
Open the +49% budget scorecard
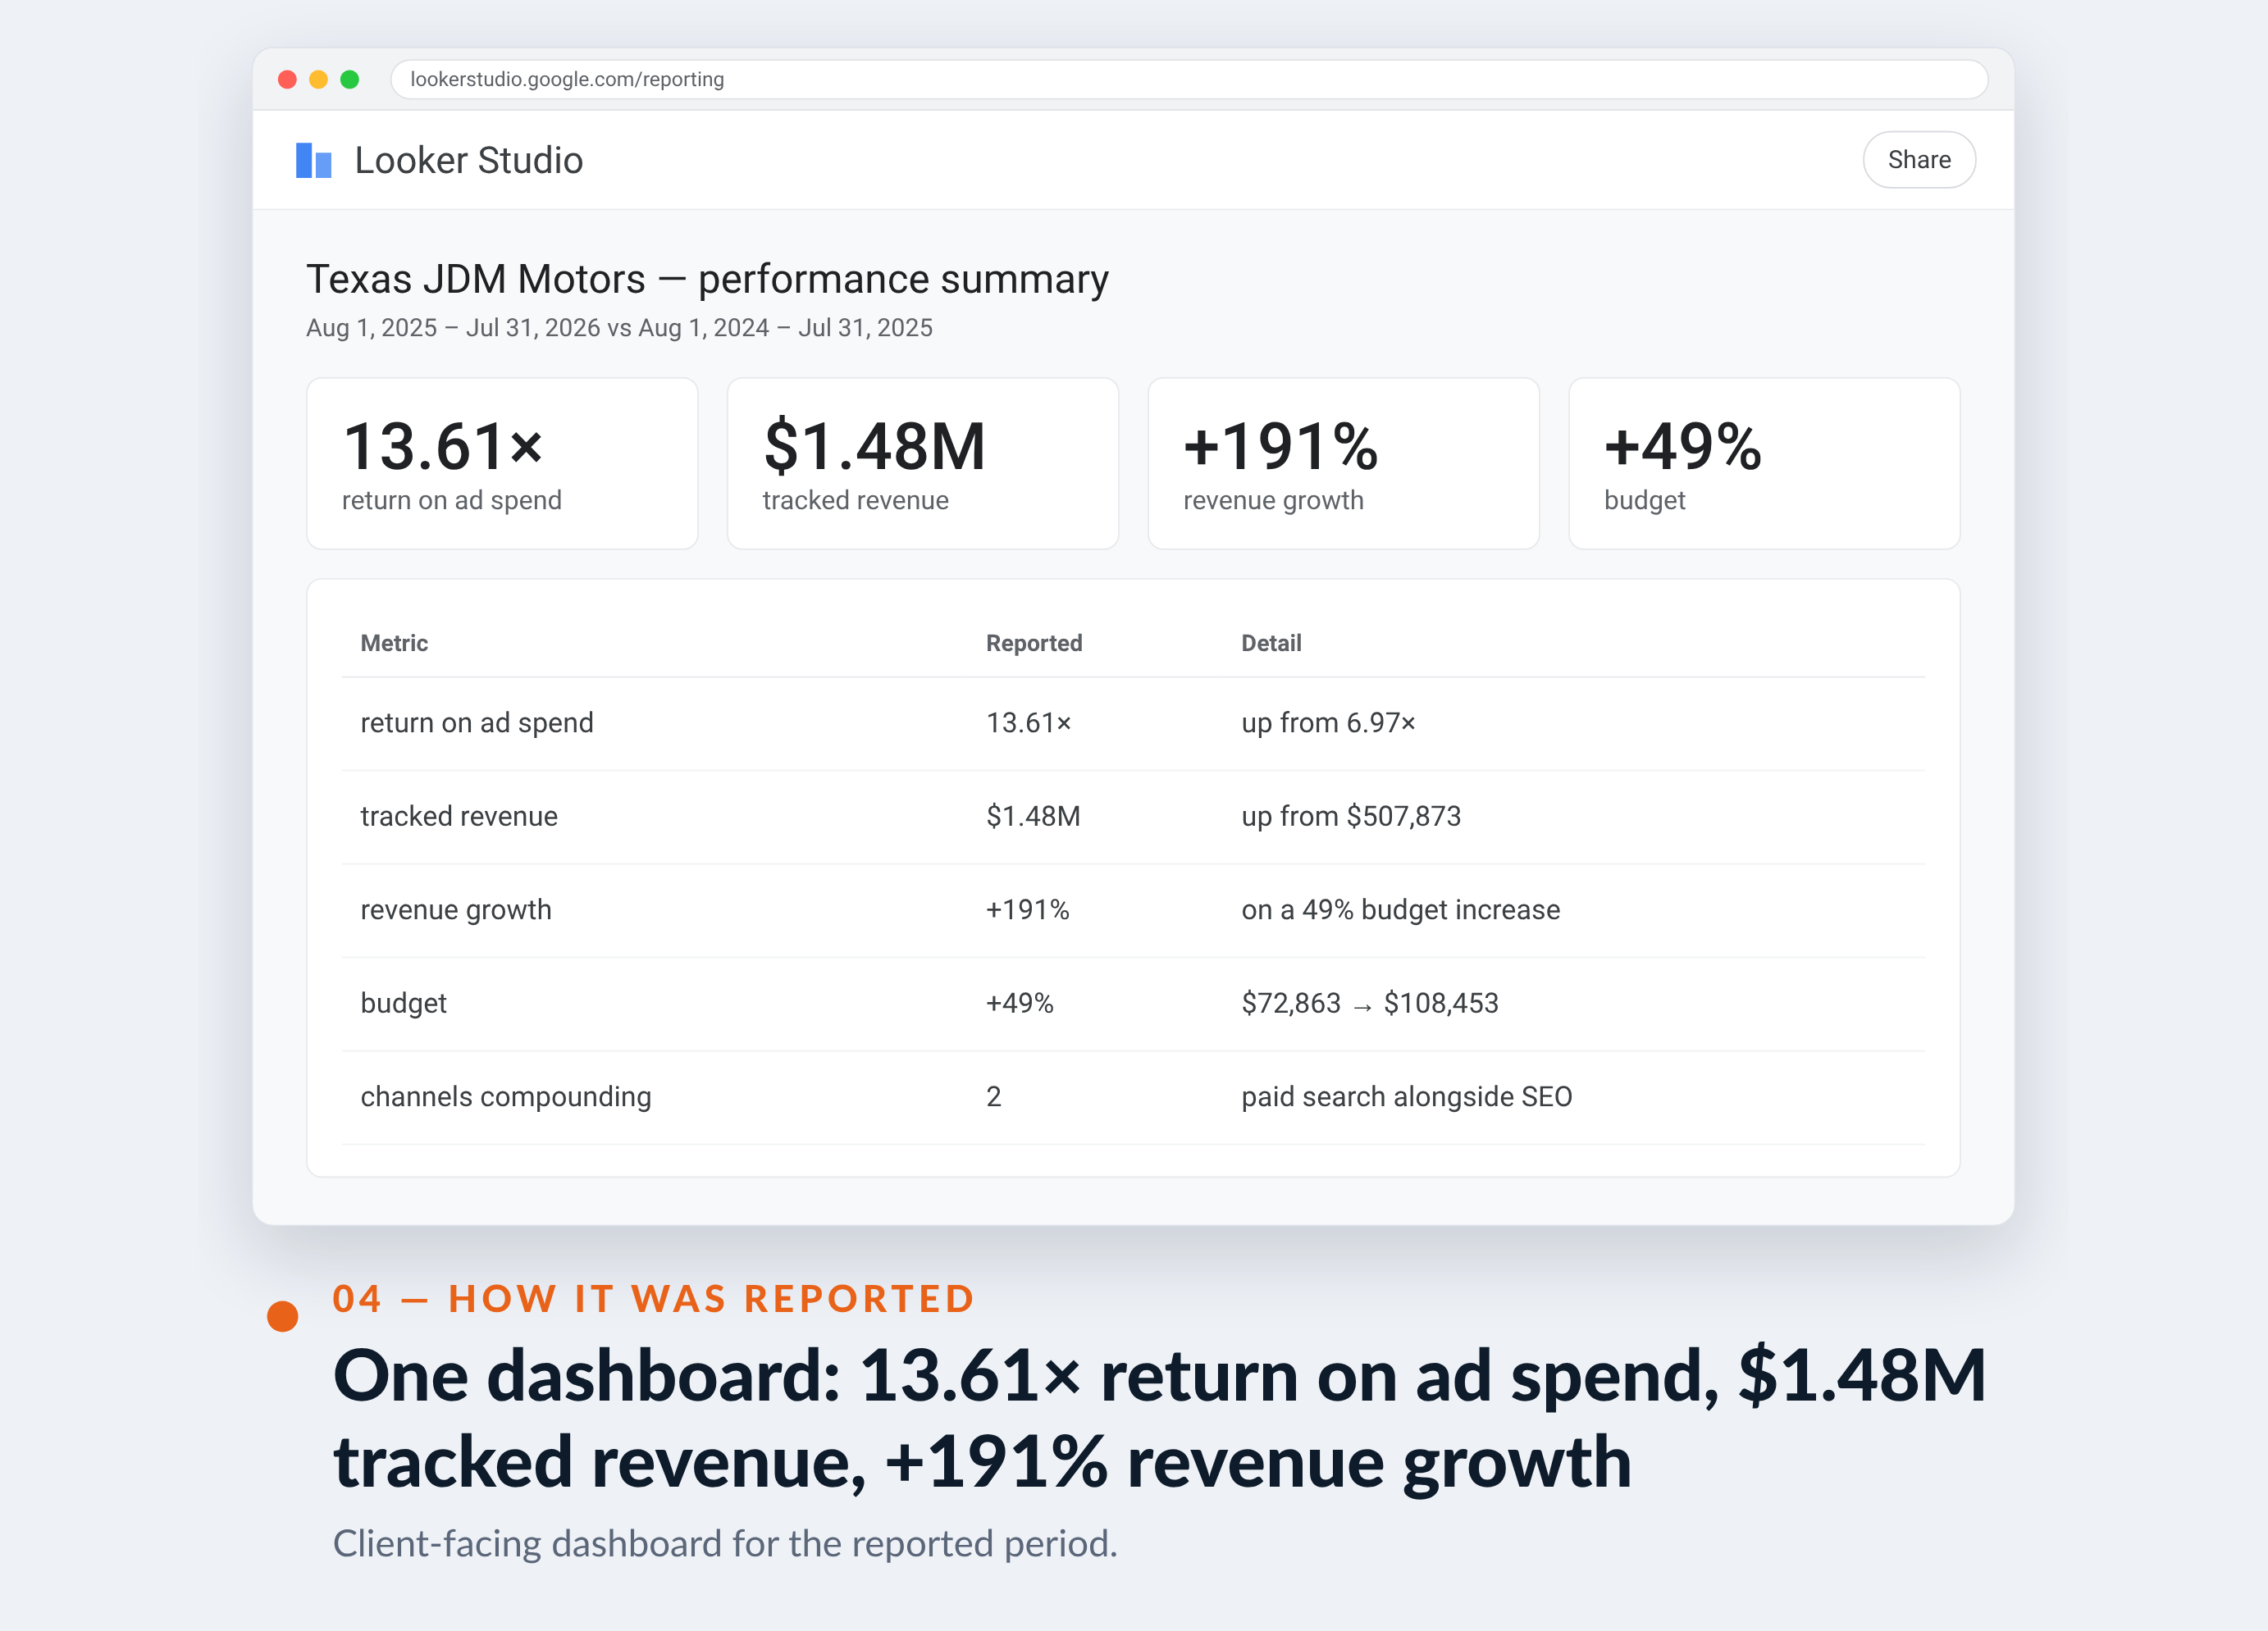point(1764,463)
